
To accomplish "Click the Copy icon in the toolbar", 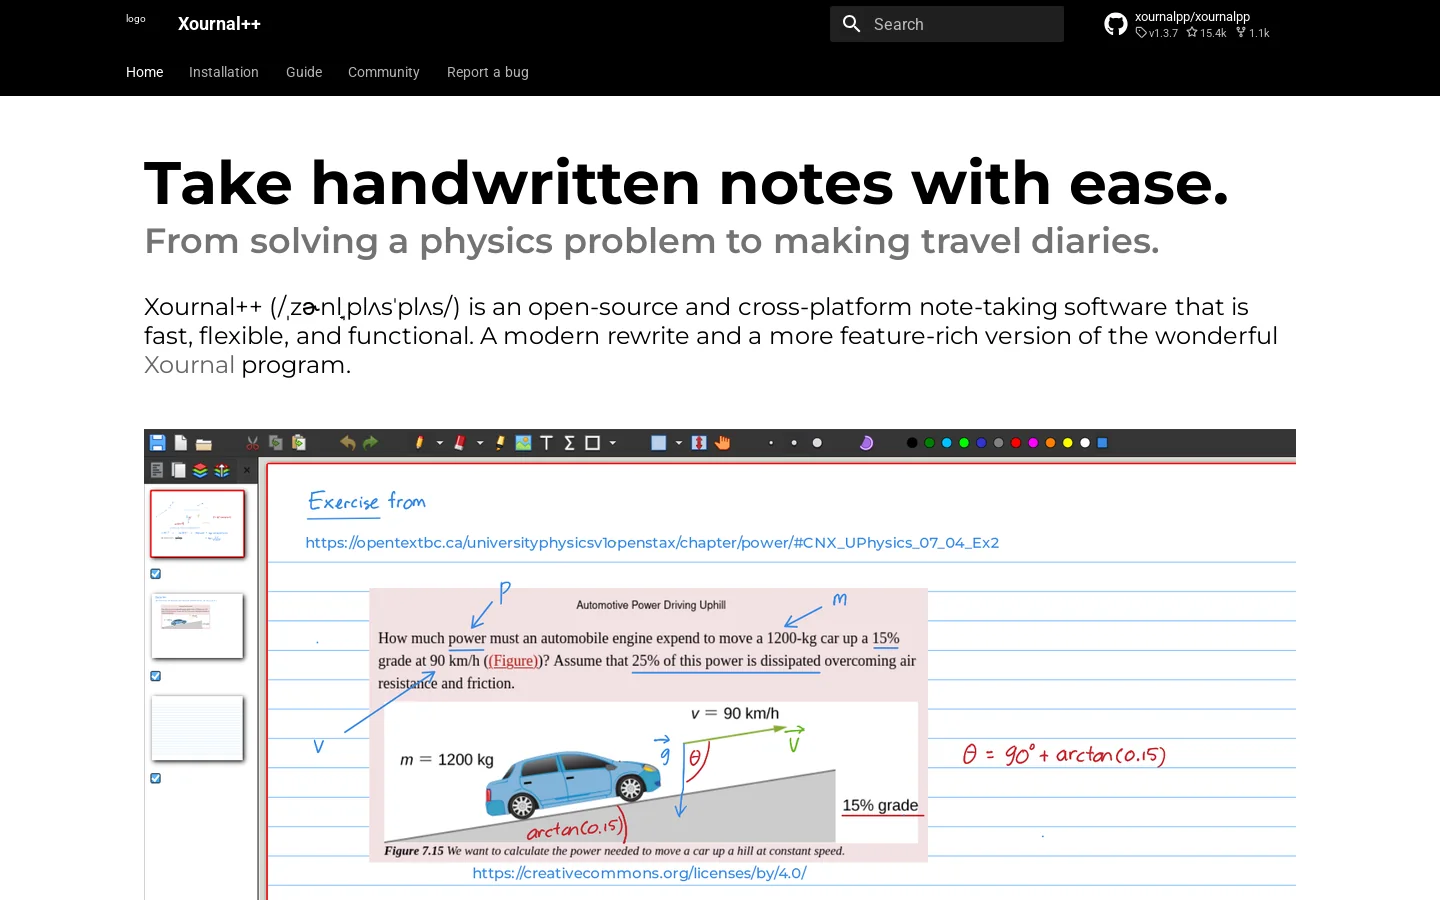I will click(x=275, y=443).
